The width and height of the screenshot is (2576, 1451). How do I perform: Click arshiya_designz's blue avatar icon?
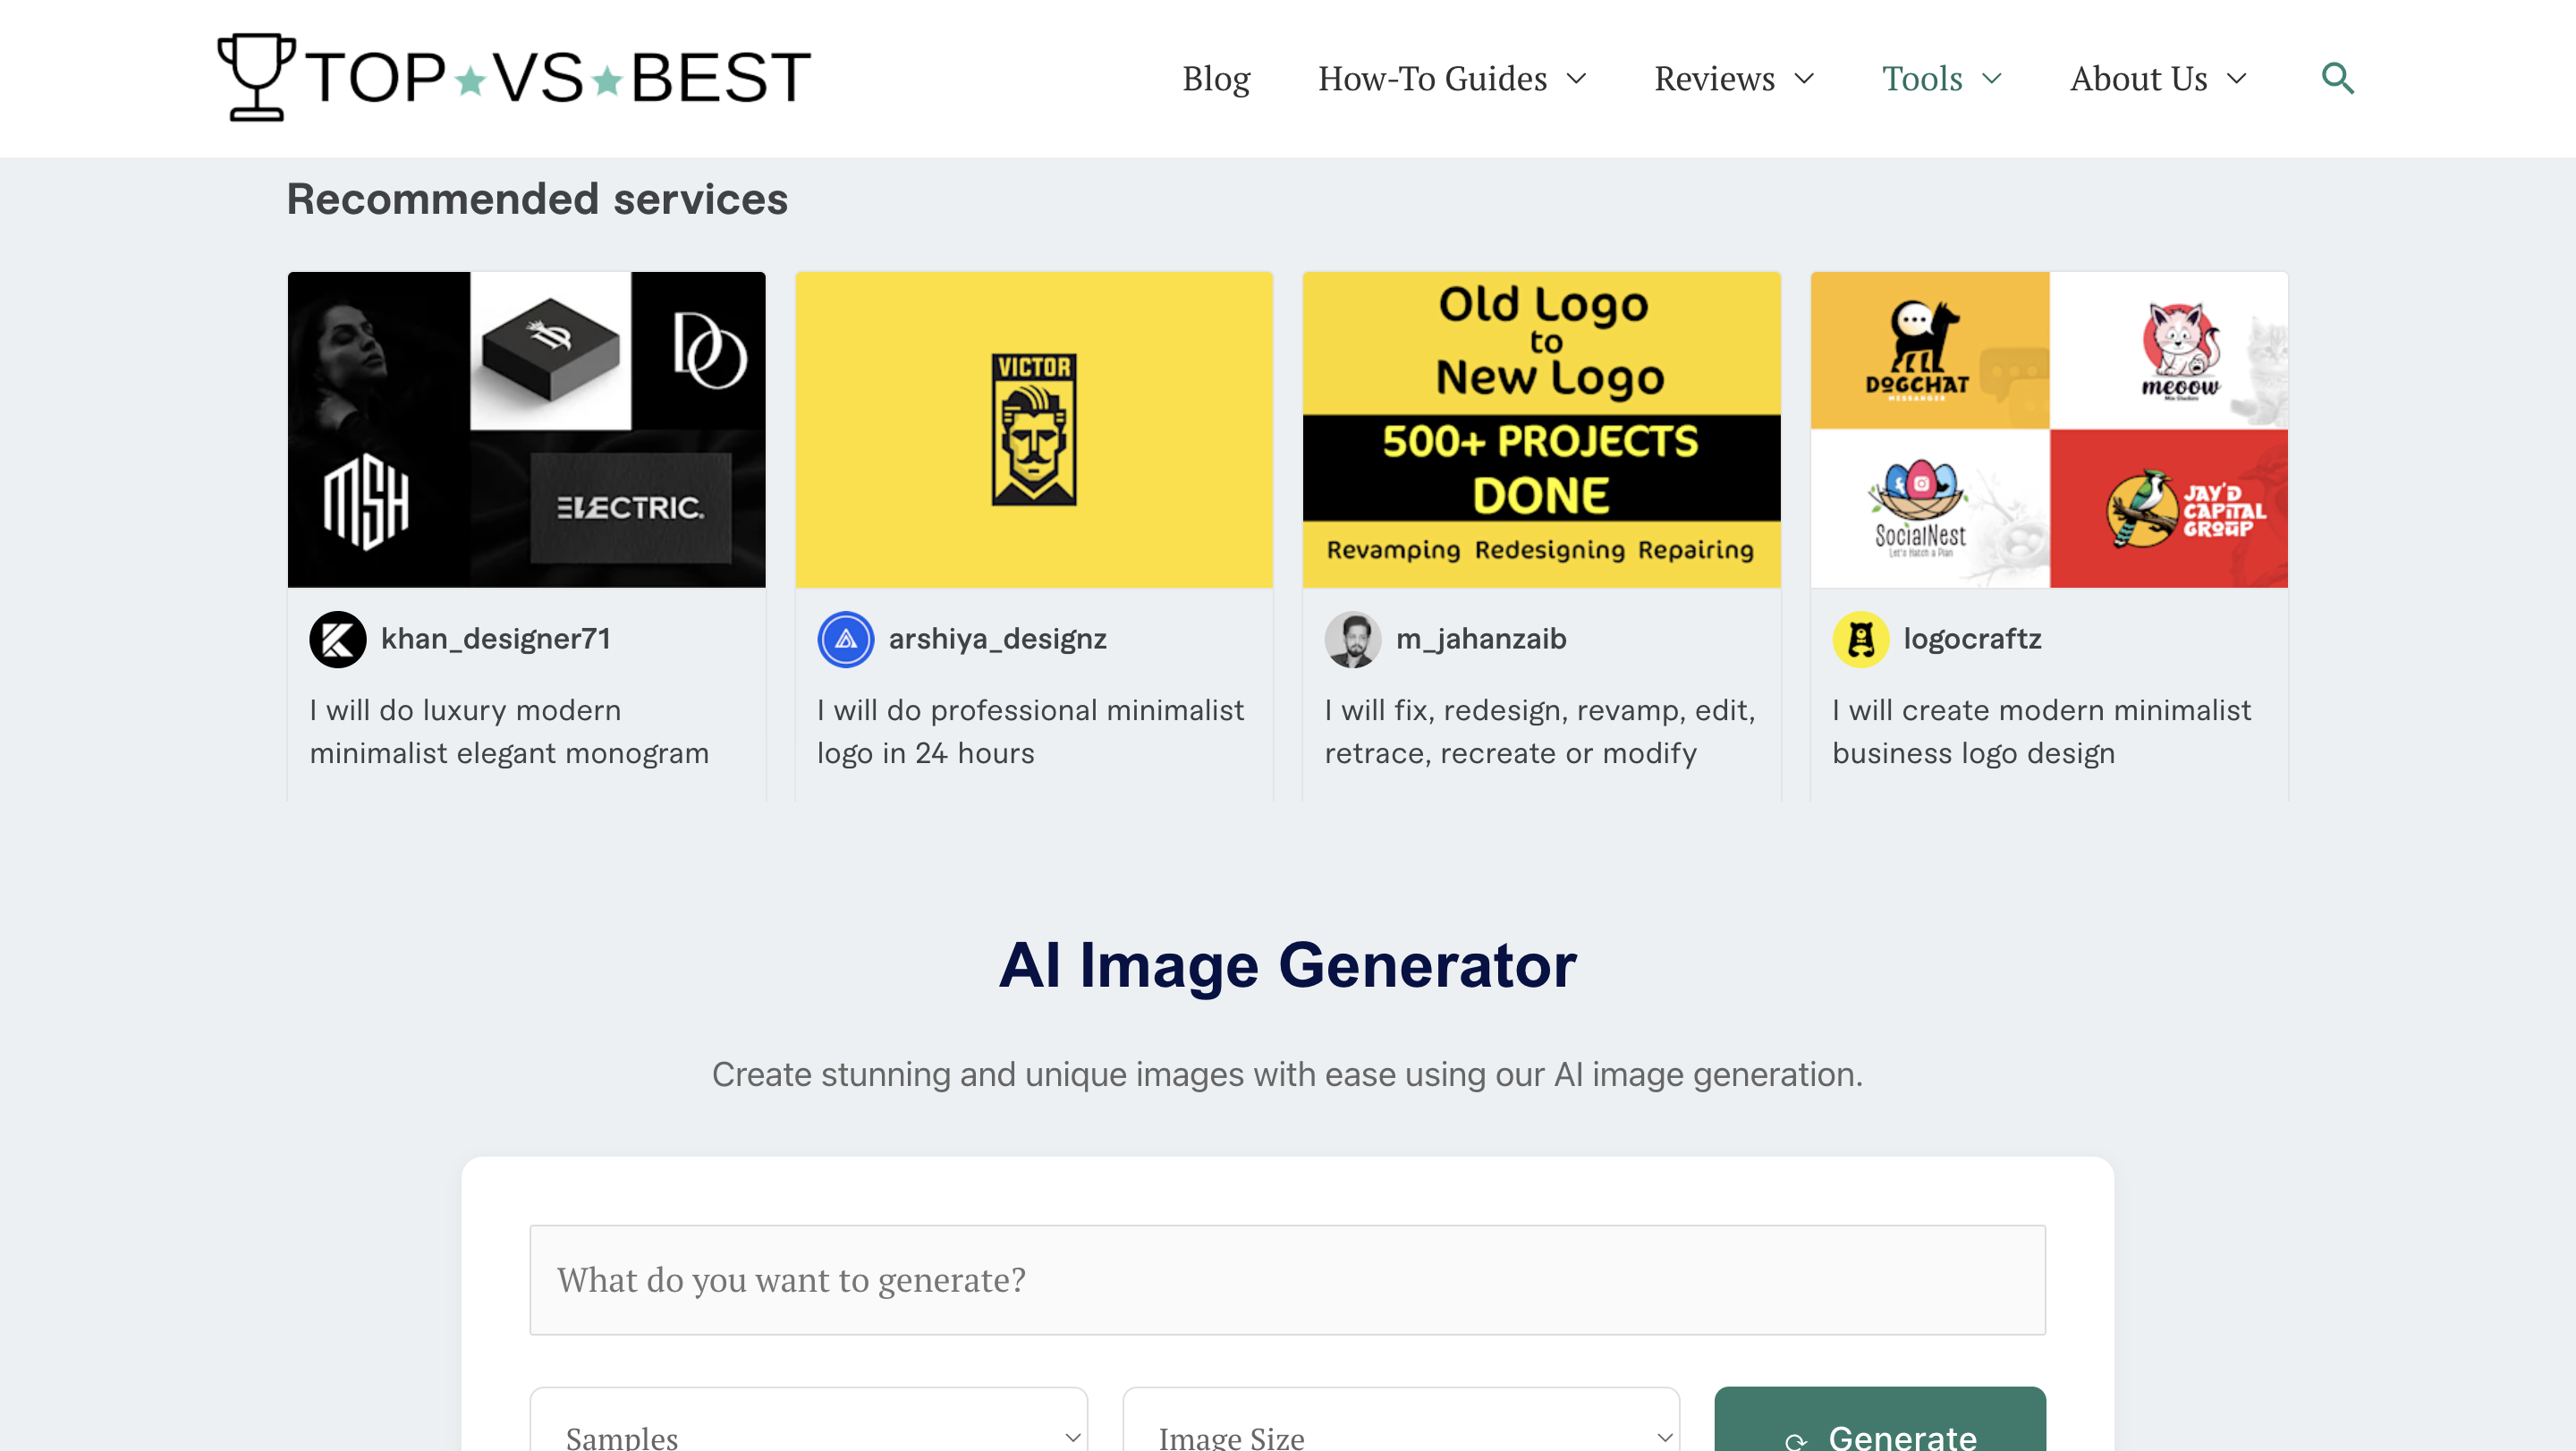[x=846, y=639]
